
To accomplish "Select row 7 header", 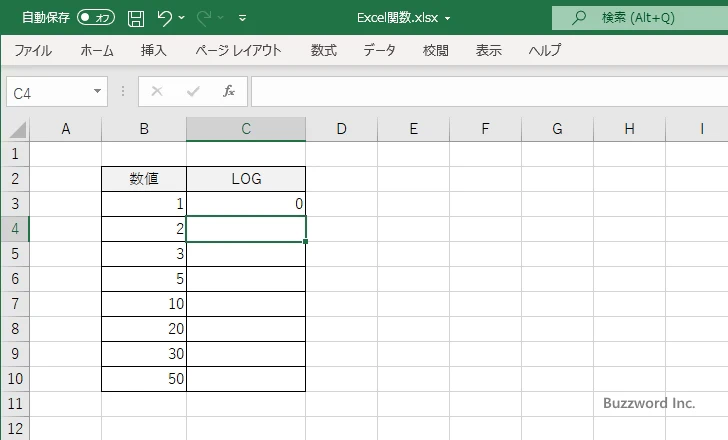I will tap(15, 304).
